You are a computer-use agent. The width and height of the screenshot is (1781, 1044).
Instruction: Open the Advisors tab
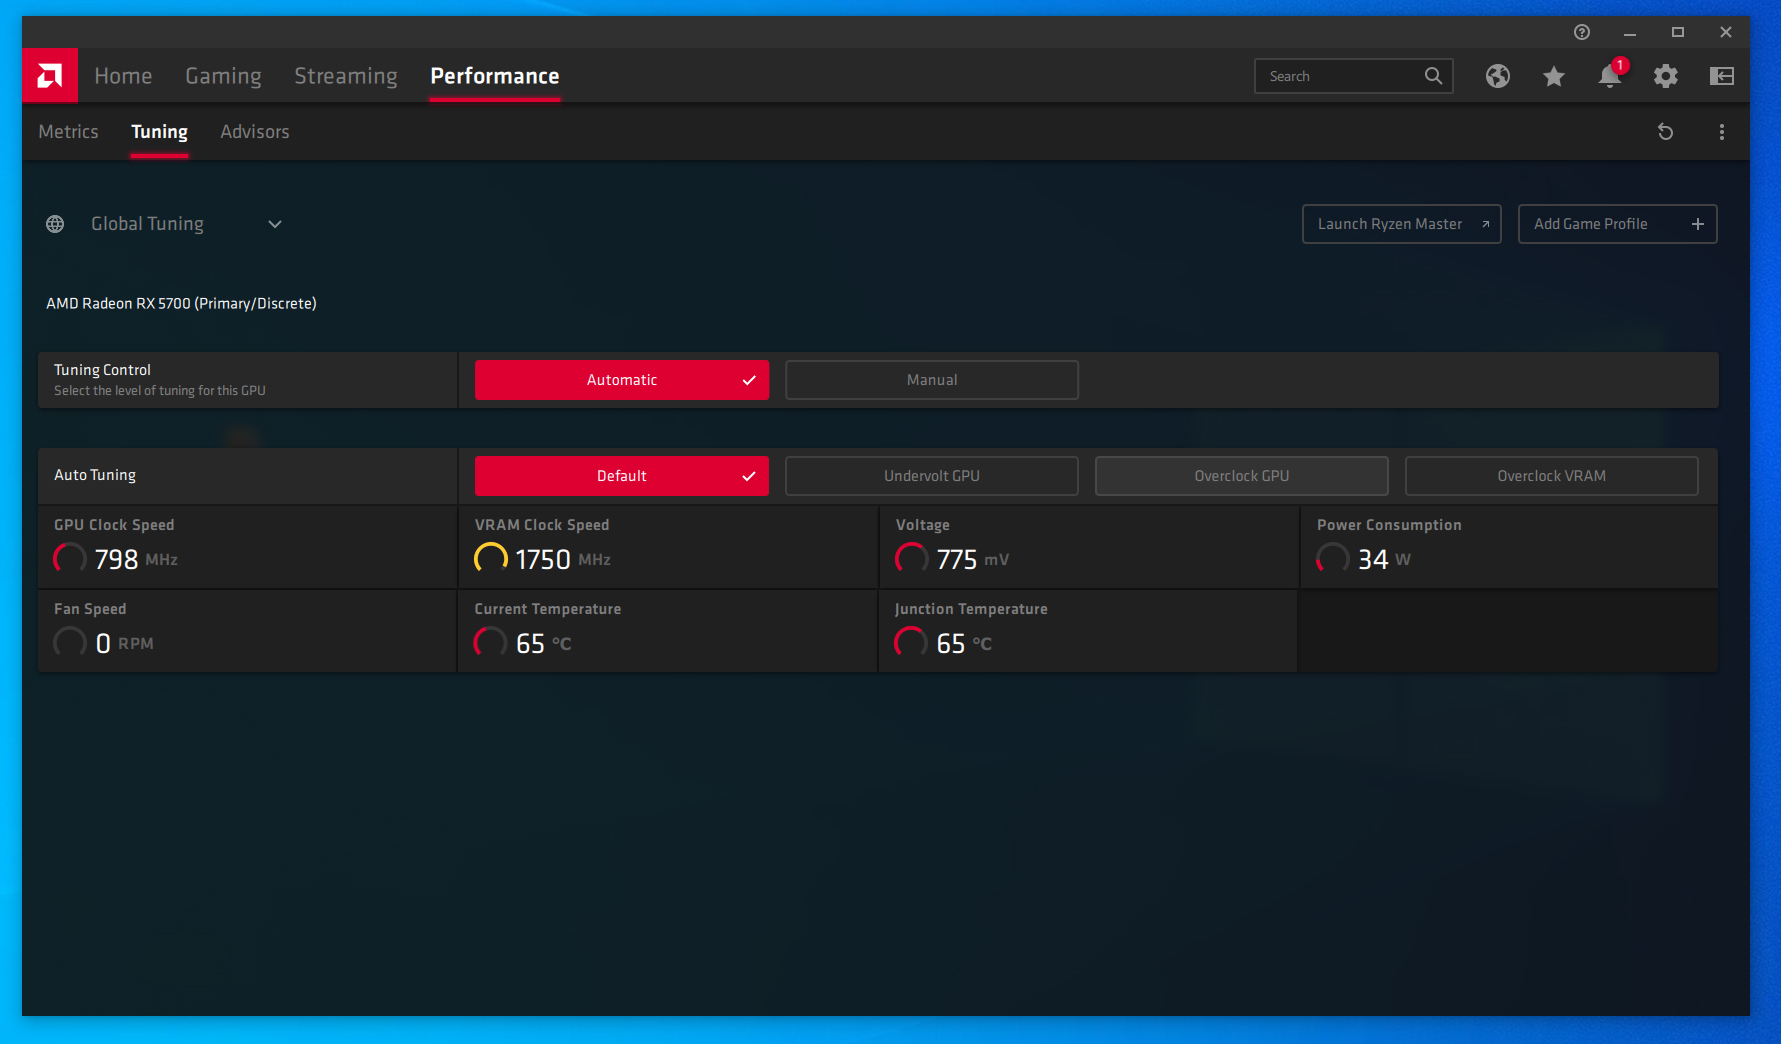pyautogui.click(x=254, y=132)
